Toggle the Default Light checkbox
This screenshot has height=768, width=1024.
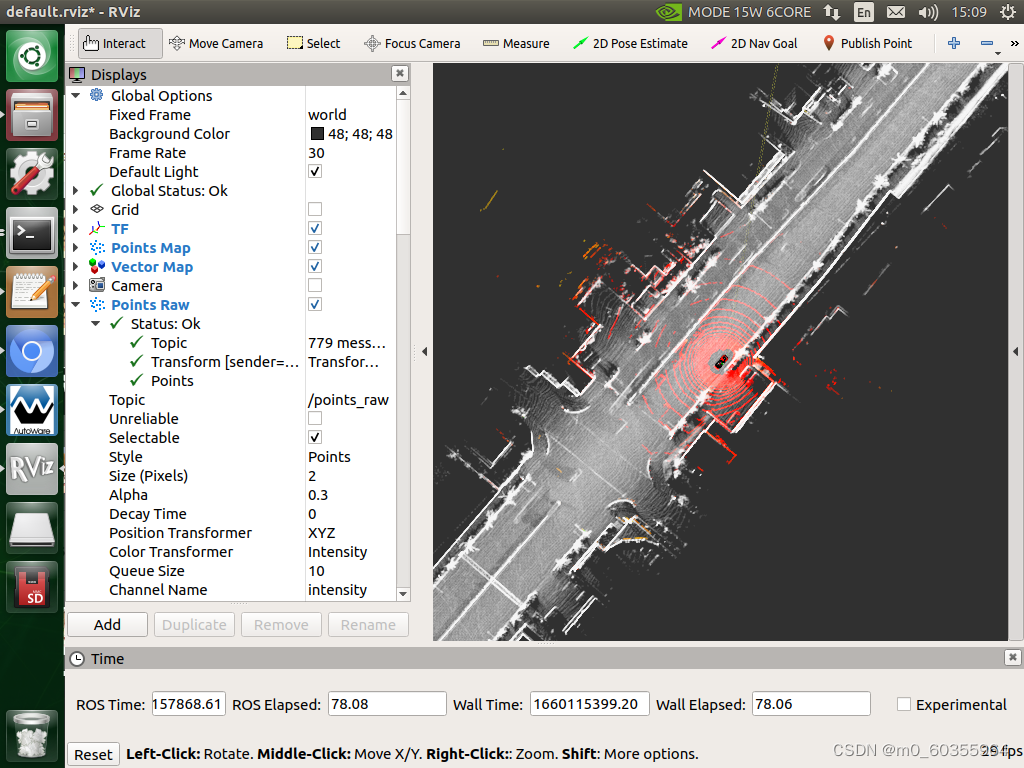(x=315, y=171)
